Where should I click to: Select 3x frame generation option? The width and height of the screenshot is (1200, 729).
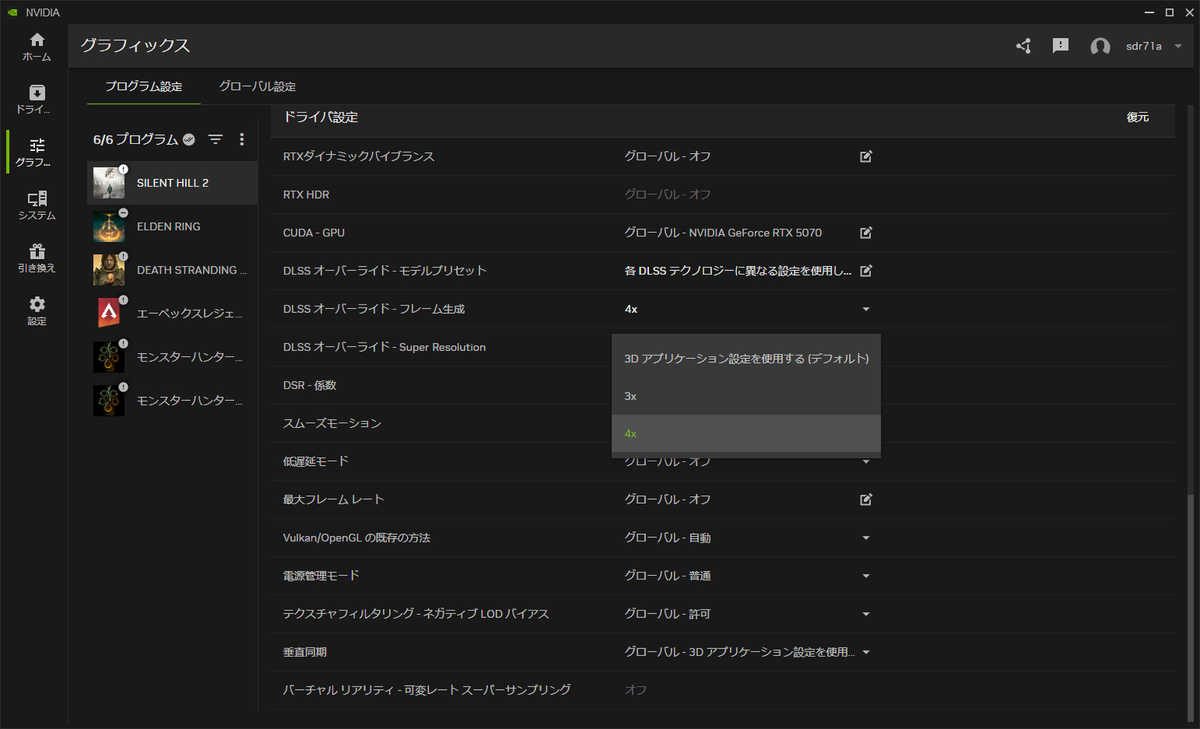pos(745,396)
